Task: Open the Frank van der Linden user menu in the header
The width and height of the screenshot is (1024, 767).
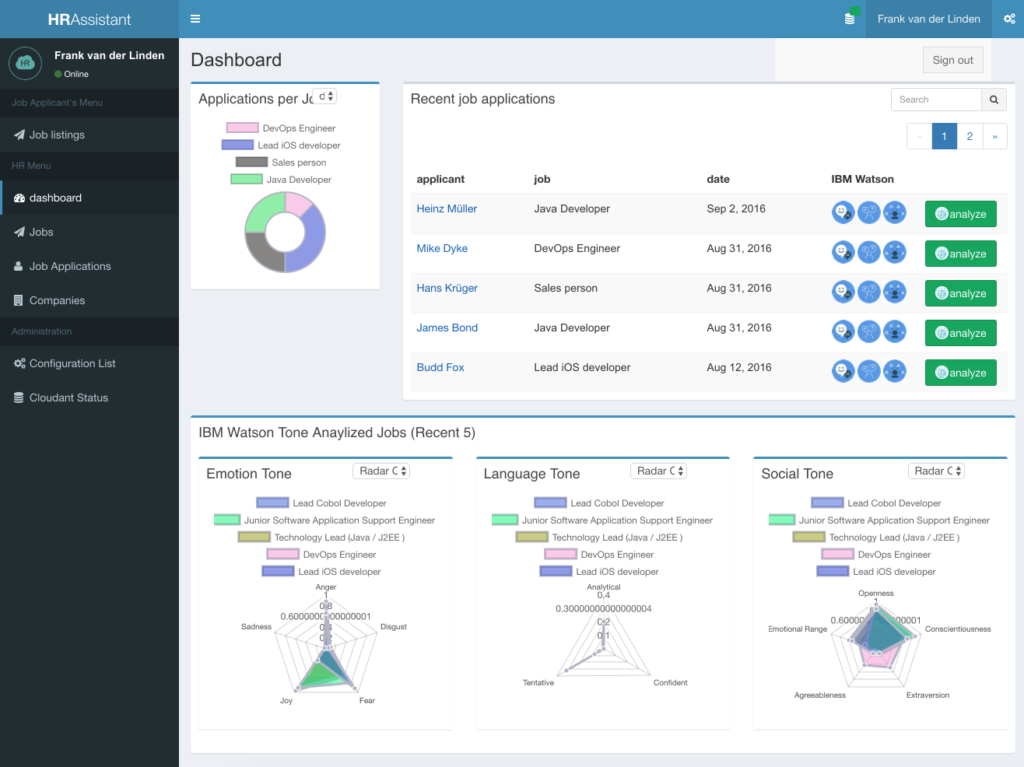Action: (x=928, y=19)
